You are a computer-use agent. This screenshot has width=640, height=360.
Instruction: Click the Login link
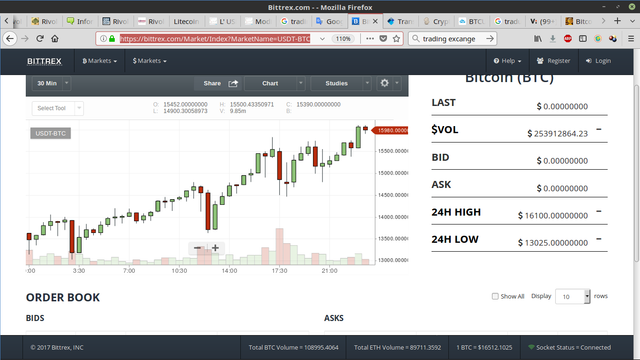[598, 61]
